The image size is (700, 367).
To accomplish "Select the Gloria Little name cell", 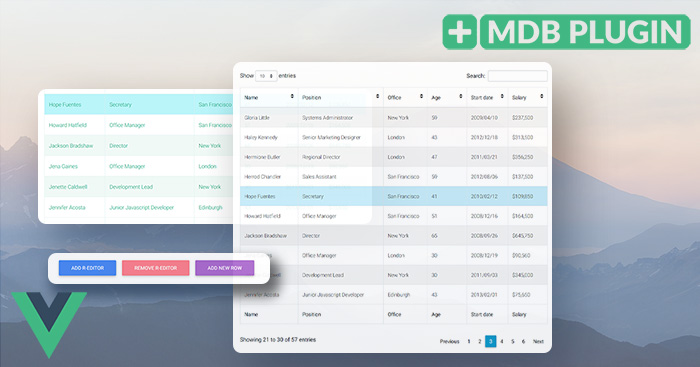I will coord(257,118).
